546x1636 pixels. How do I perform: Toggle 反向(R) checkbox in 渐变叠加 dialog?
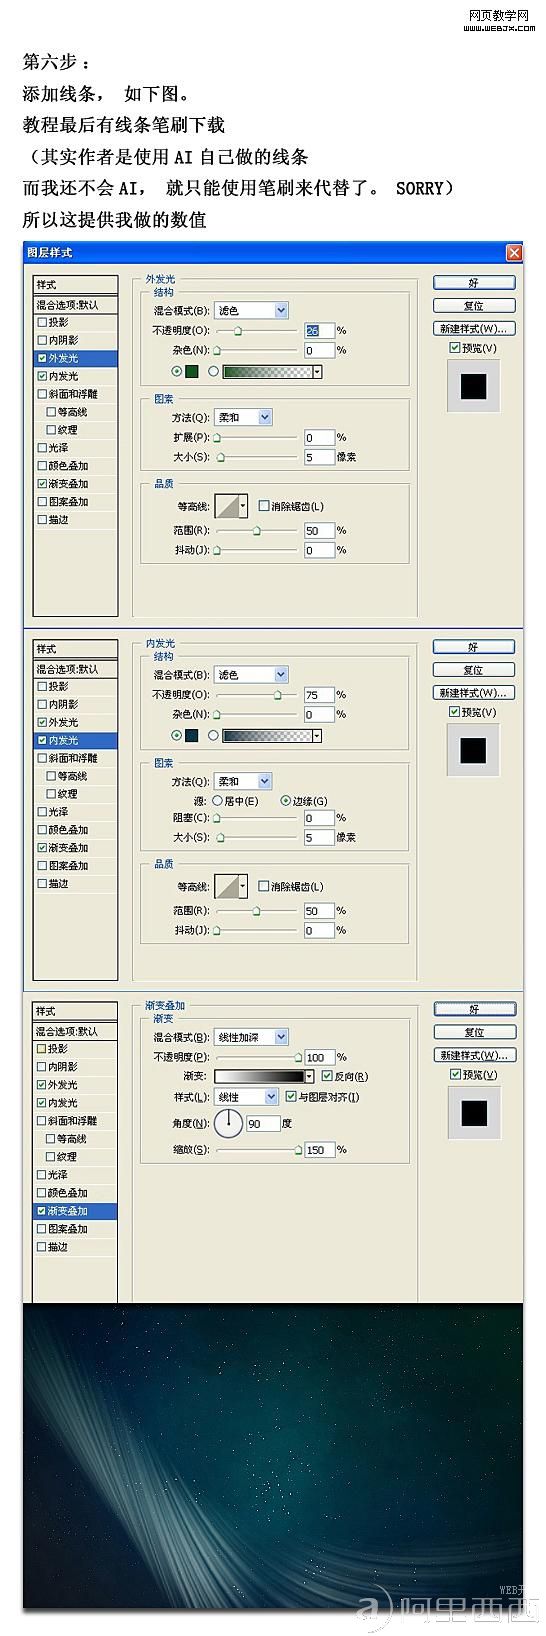326,1076
